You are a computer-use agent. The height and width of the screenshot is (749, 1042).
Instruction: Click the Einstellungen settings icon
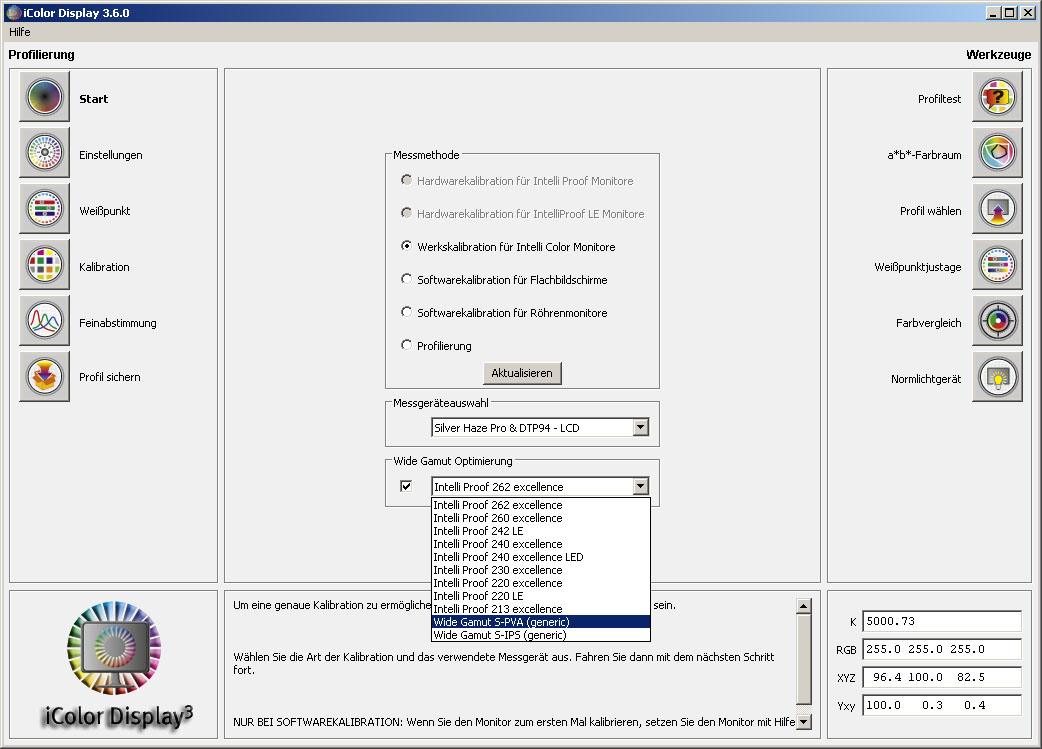45,153
